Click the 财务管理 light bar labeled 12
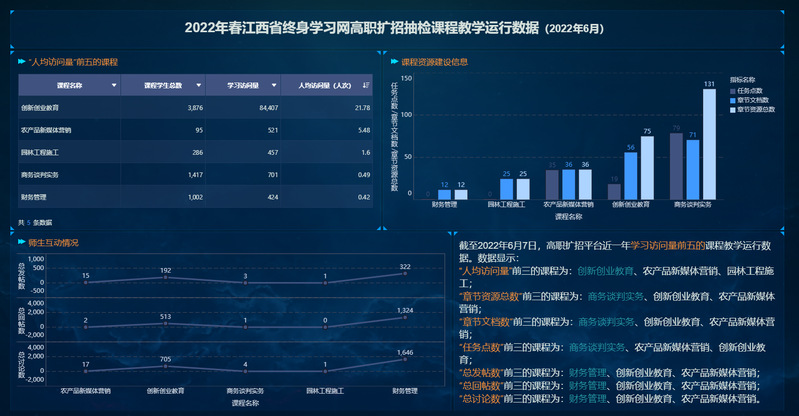 pos(461,194)
